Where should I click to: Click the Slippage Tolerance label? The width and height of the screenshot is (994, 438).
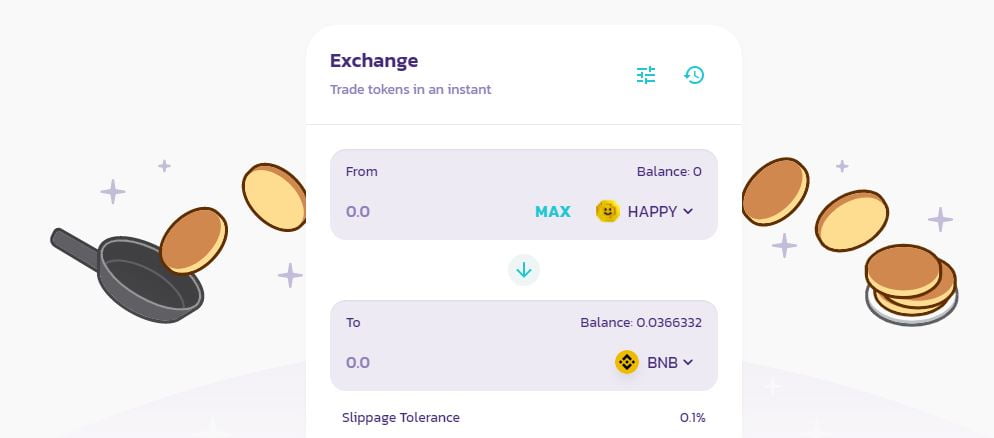click(401, 417)
